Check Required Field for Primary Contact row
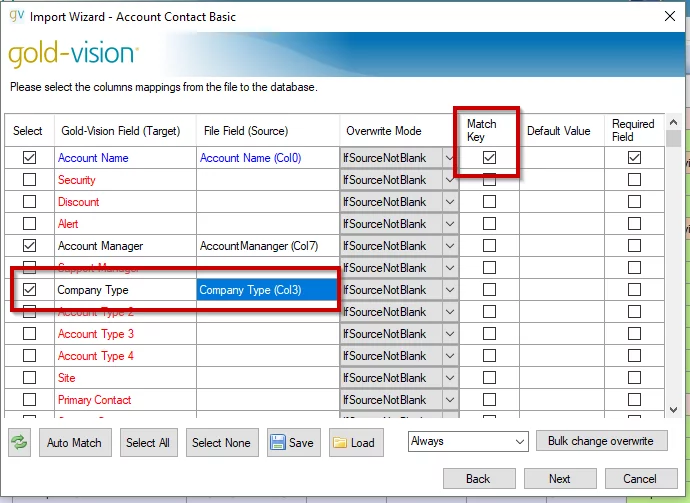The image size is (690, 503). pyautogui.click(x=634, y=400)
